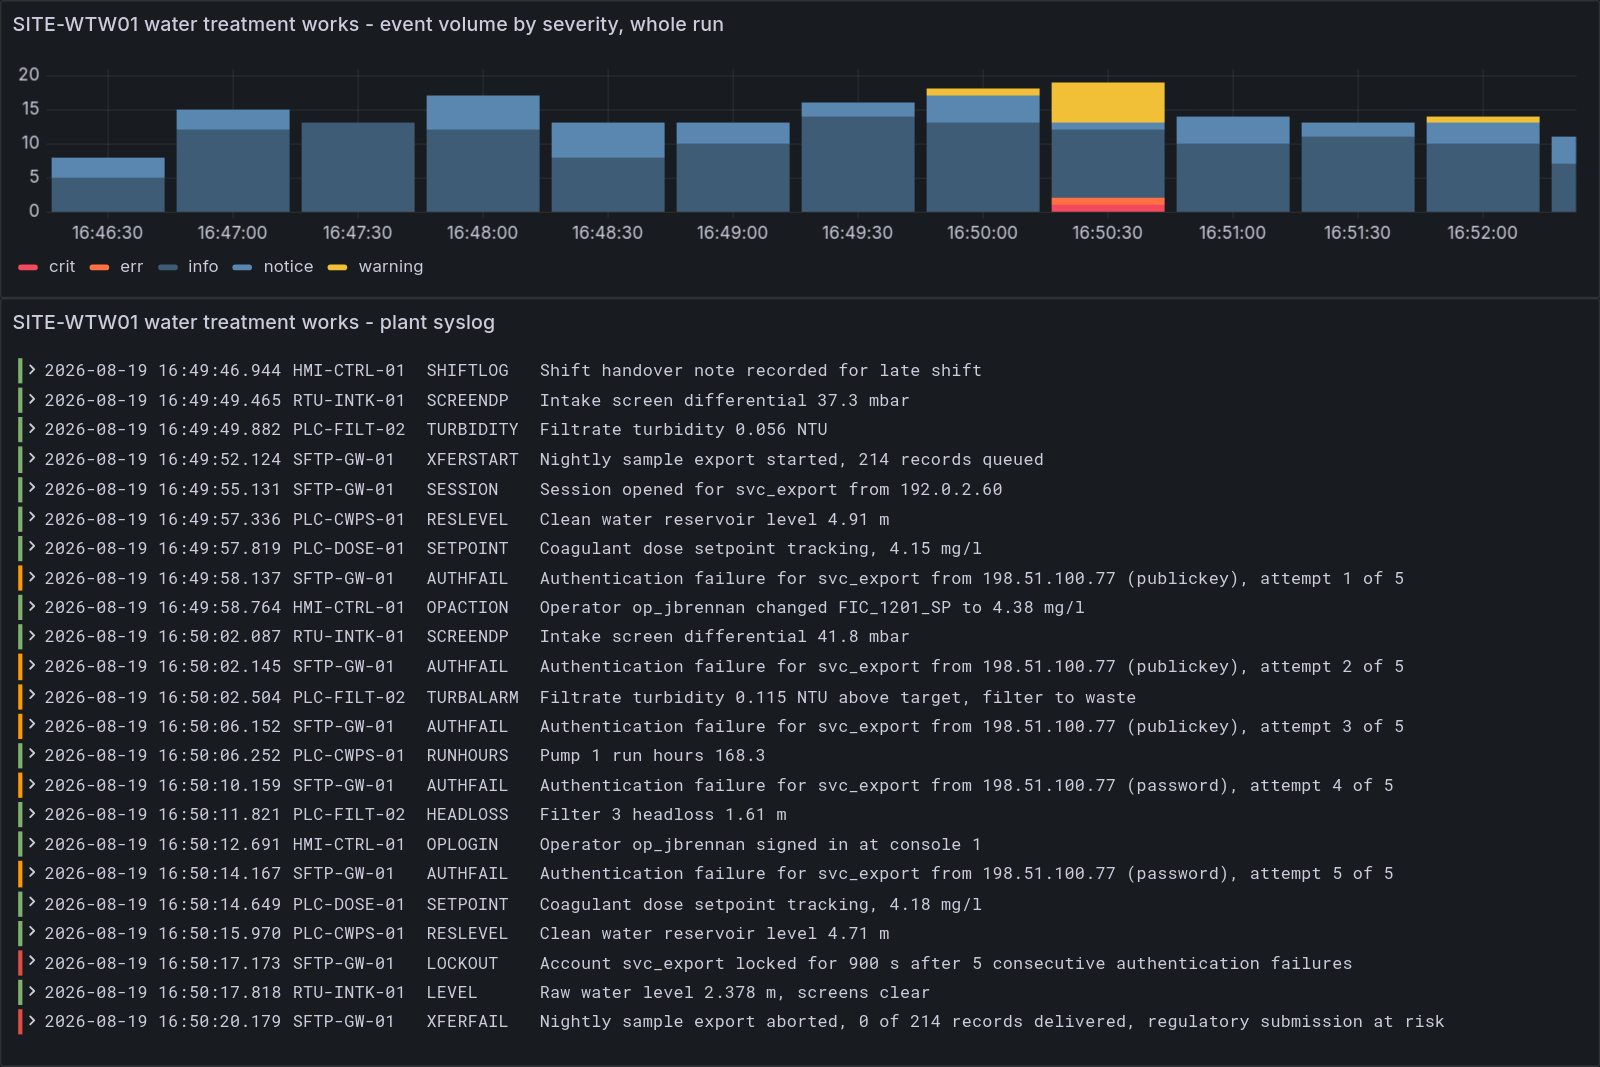Select the yellow warning segment at 16:50:30

pos(1108,103)
